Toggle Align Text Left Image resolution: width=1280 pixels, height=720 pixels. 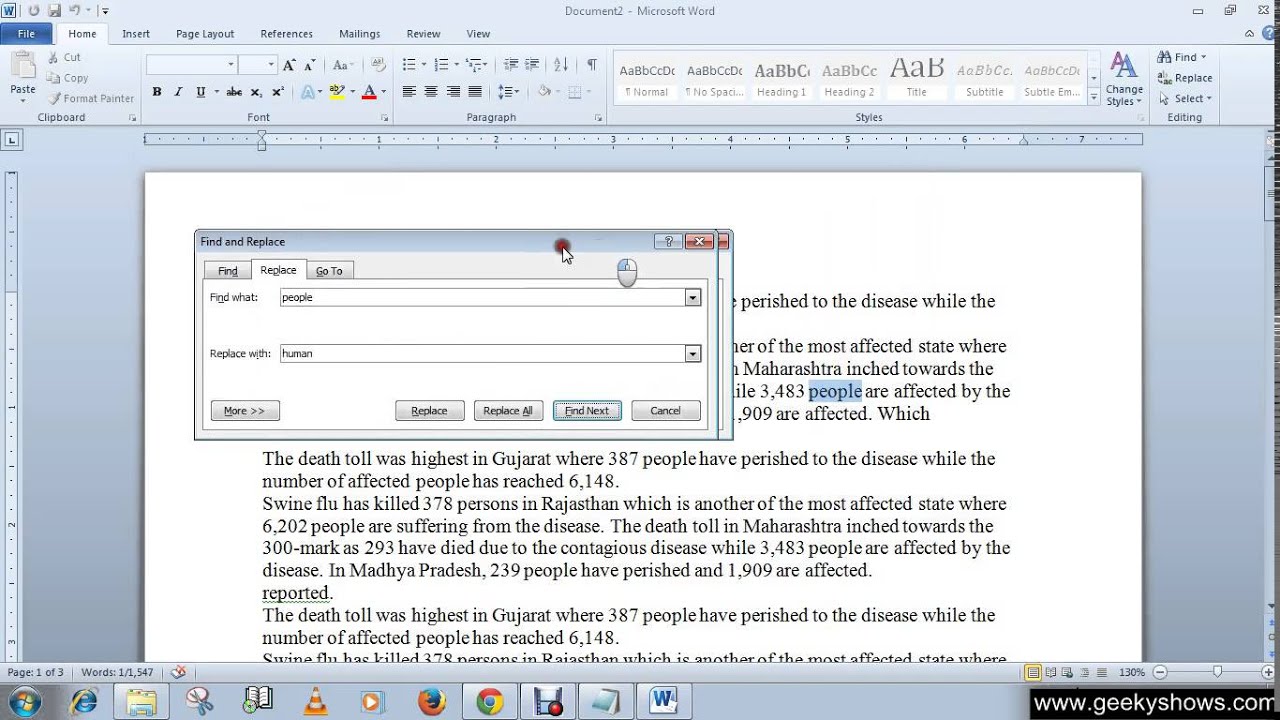pyautogui.click(x=409, y=92)
